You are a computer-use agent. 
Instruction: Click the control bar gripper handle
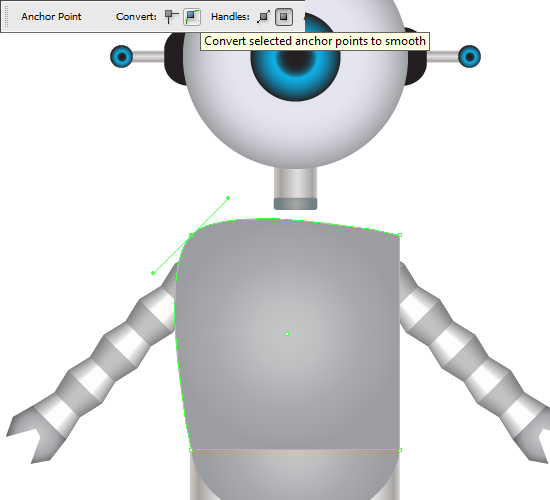6,16
